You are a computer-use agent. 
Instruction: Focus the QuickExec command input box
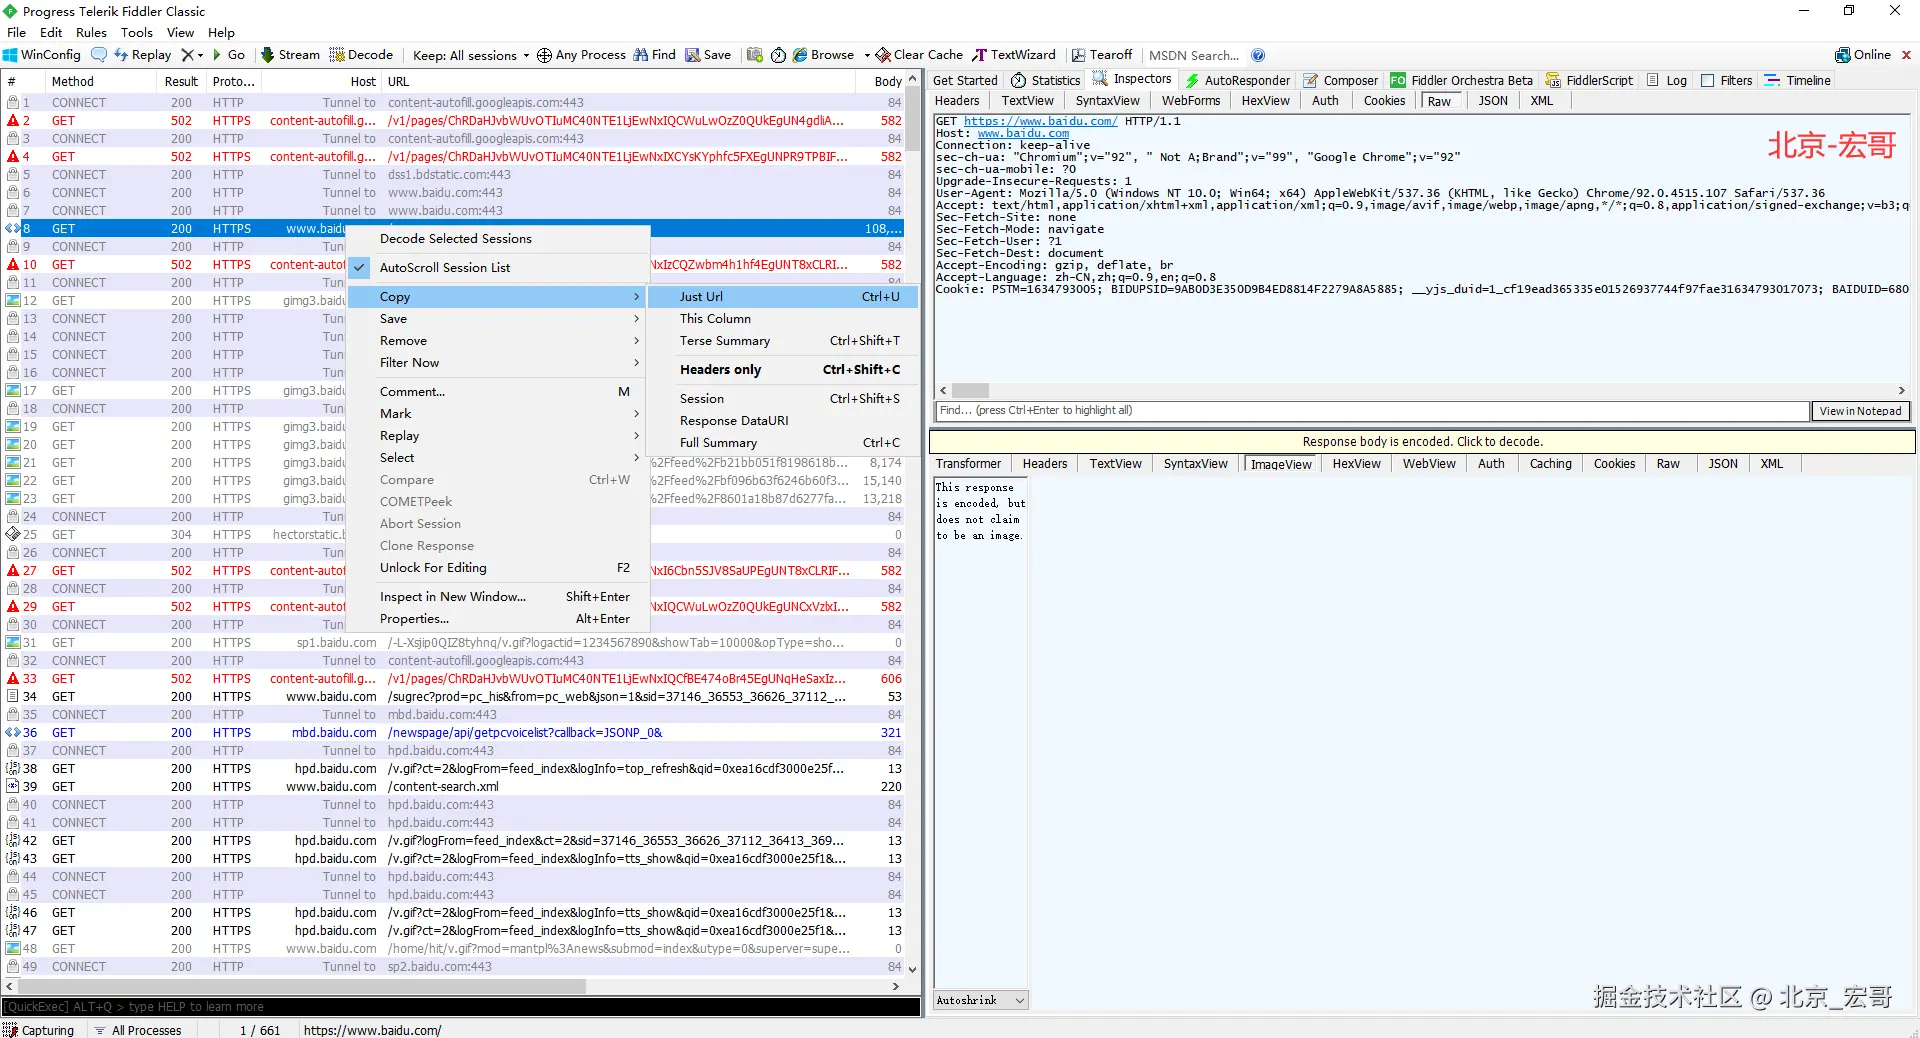pos(460,1007)
